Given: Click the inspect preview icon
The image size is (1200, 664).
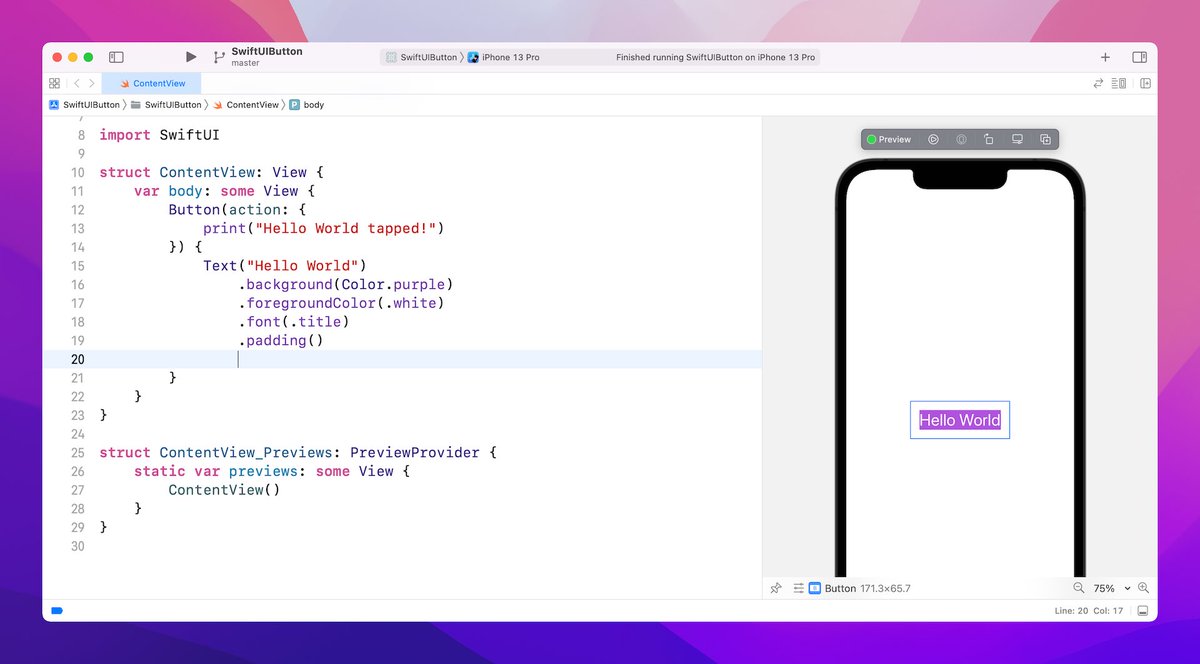Looking at the screenshot, I should coord(961,139).
